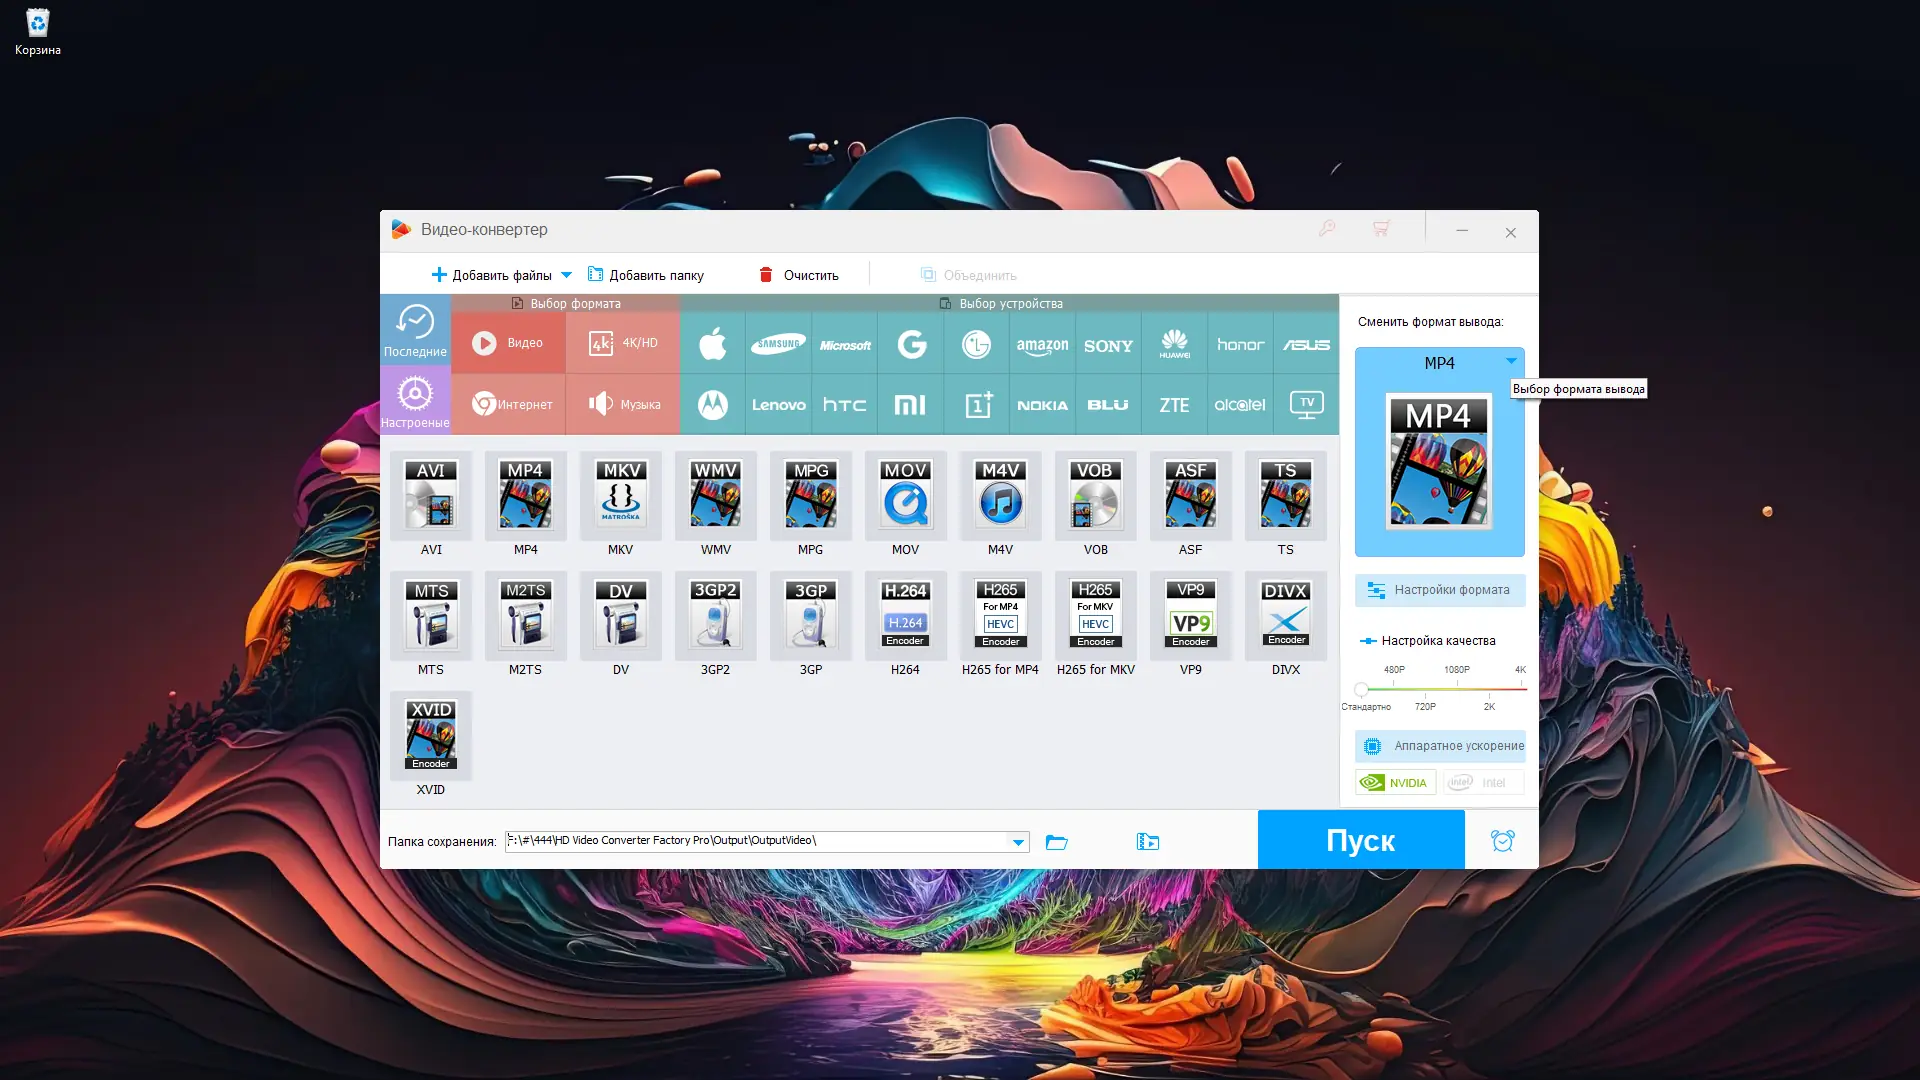The height and width of the screenshot is (1080, 1920).
Task: Open the shopping cart purchase icon
Action: [x=1381, y=229]
